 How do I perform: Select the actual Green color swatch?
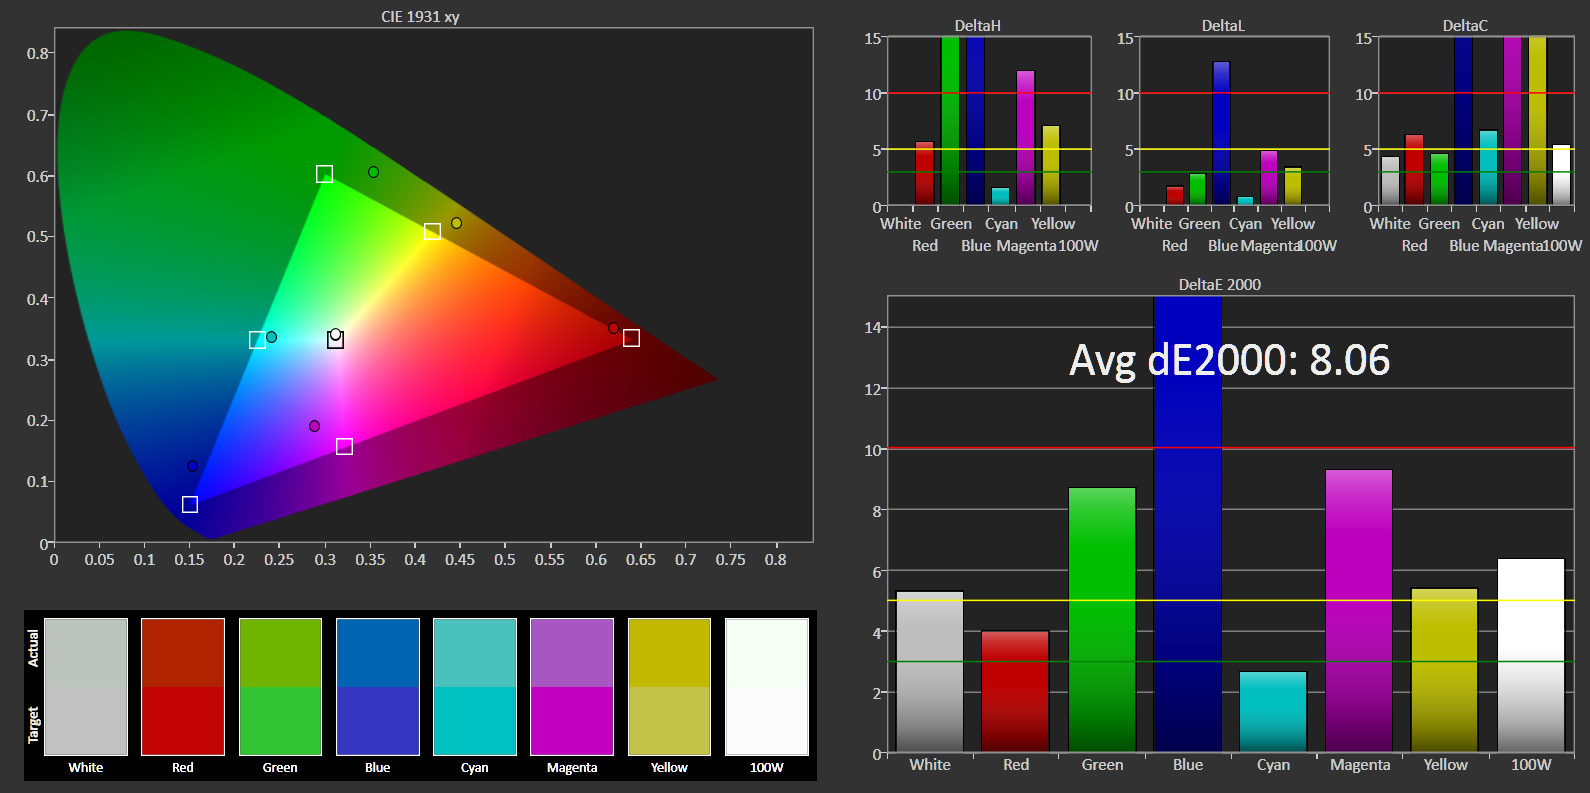point(280,652)
